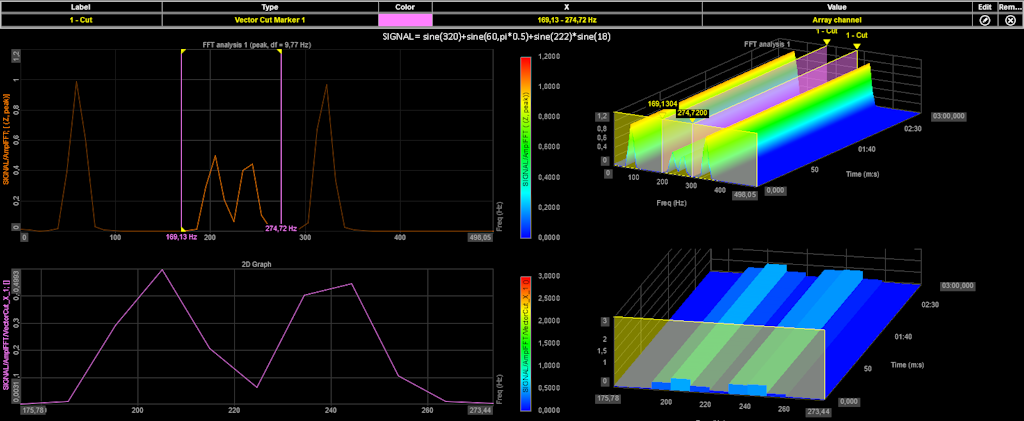Image resolution: width=1024 pixels, height=421 pixels.
Task: Click the 'FFT analysis 1 (peak, df = 9,77 Hz)' title
Action: coord(258,45)
